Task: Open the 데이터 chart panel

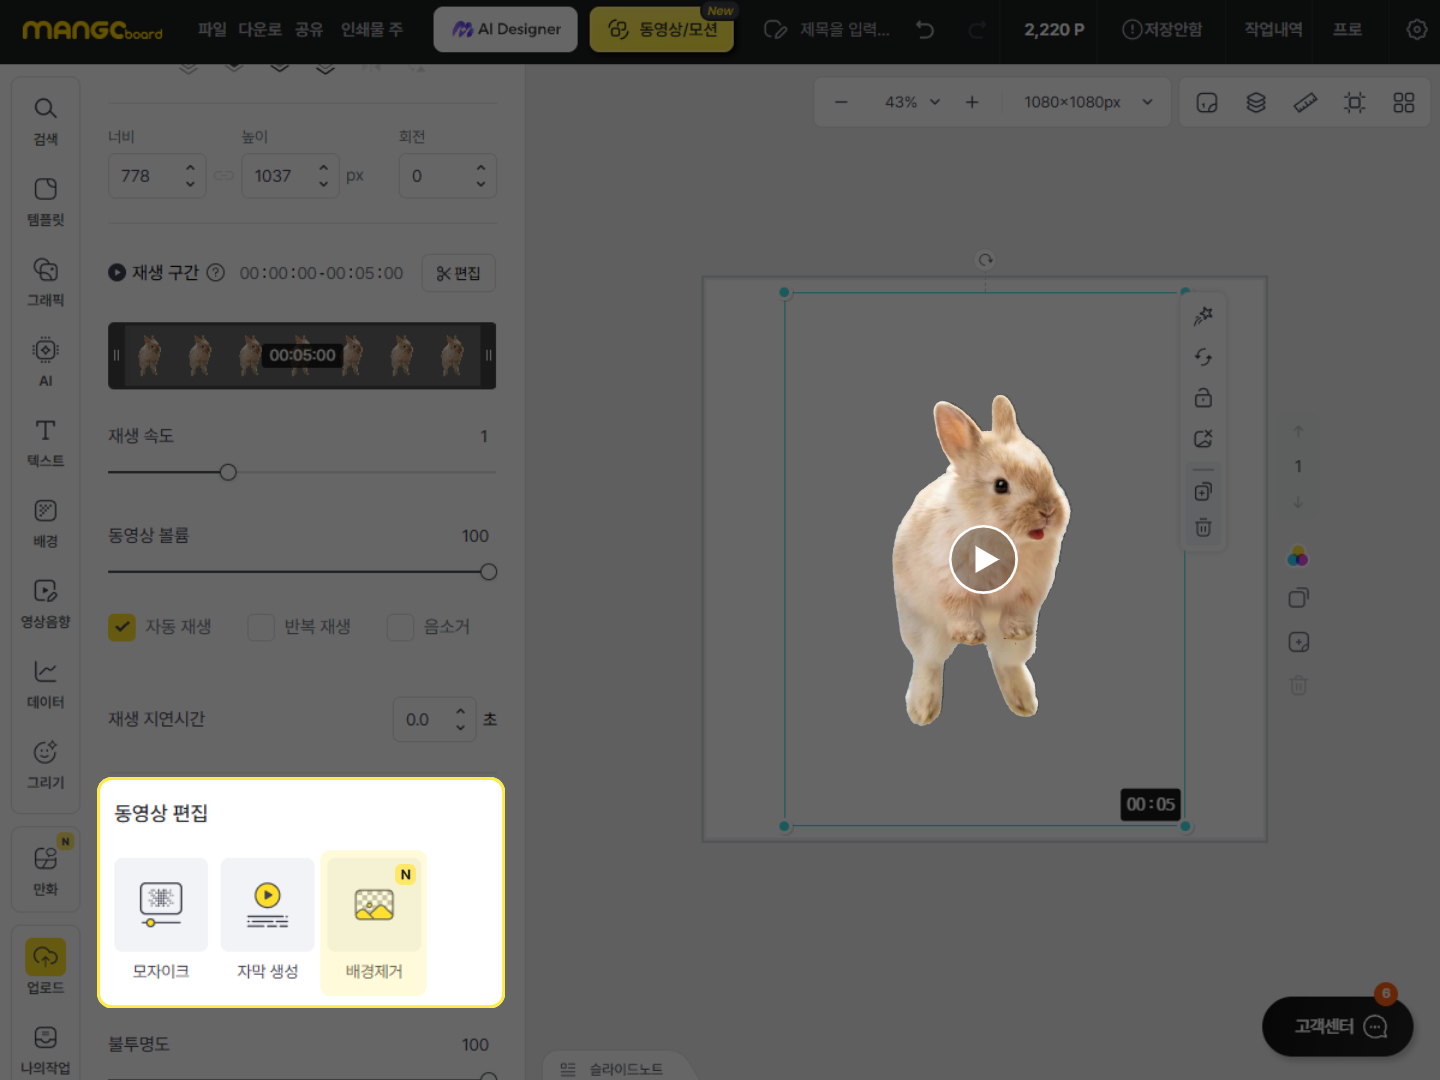Action: 45,684
